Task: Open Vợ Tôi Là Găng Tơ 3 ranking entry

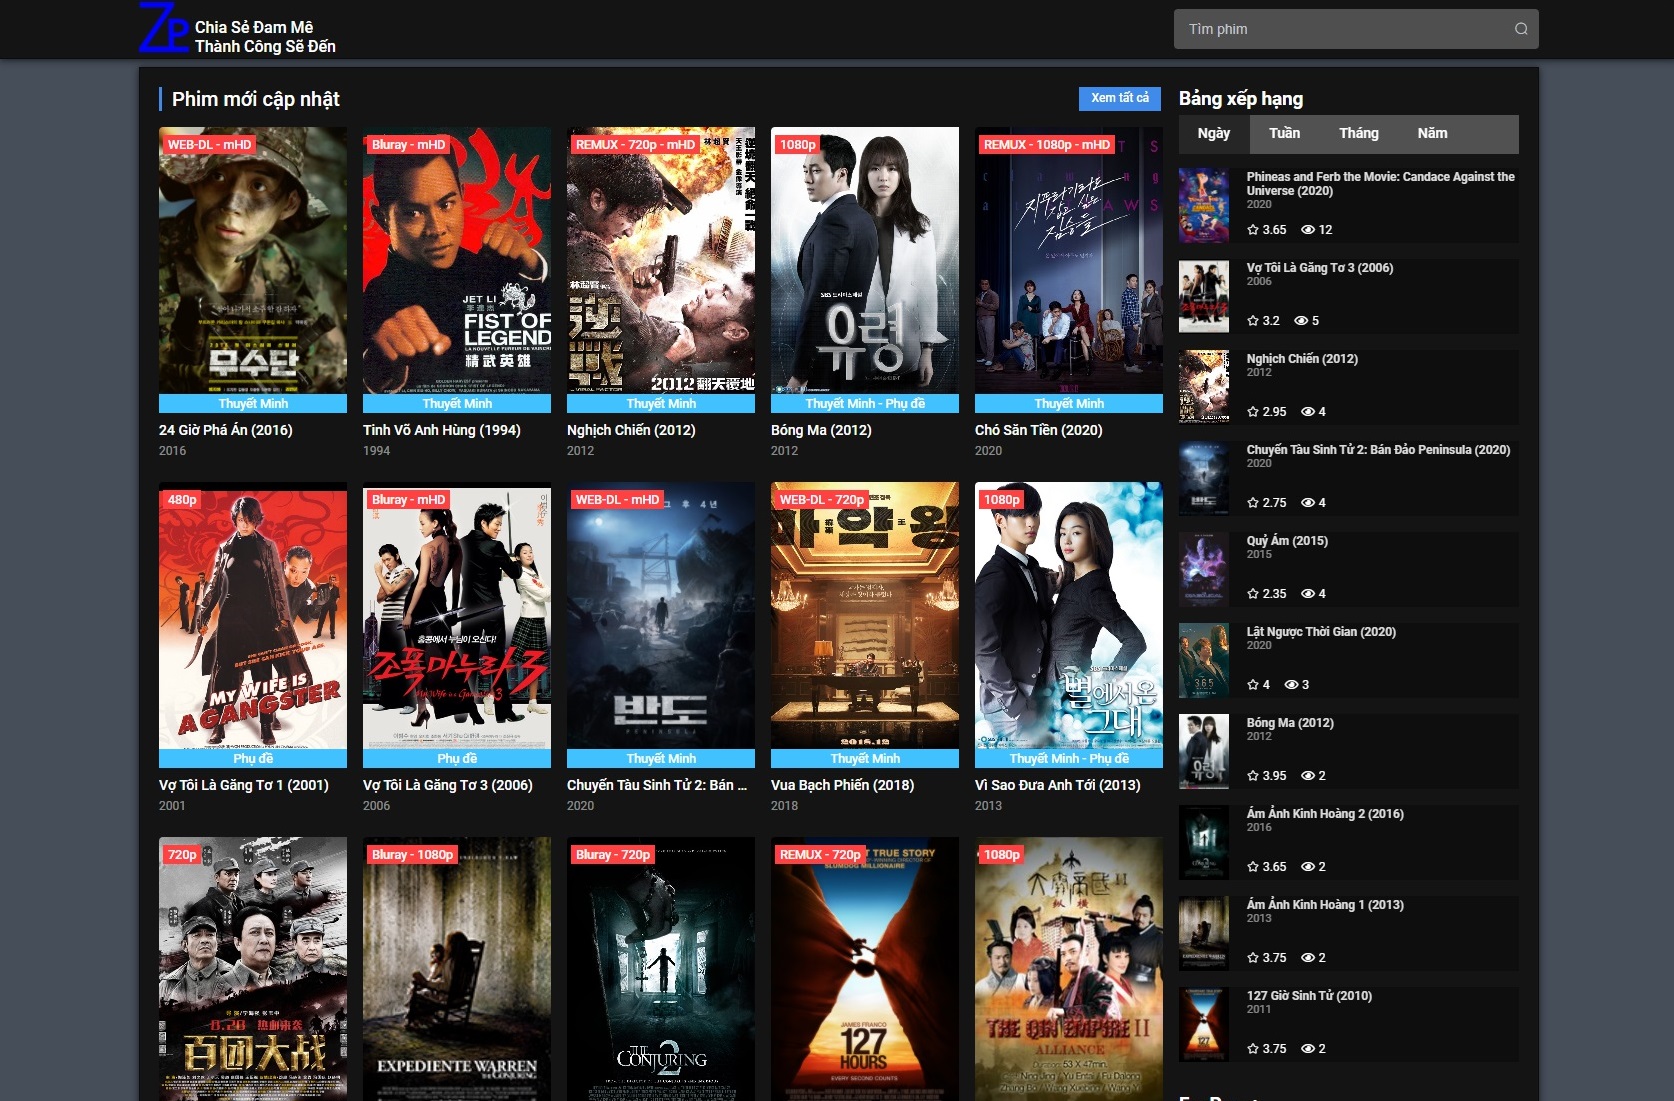Action: pyautogui.click(x=1320, y=268)
